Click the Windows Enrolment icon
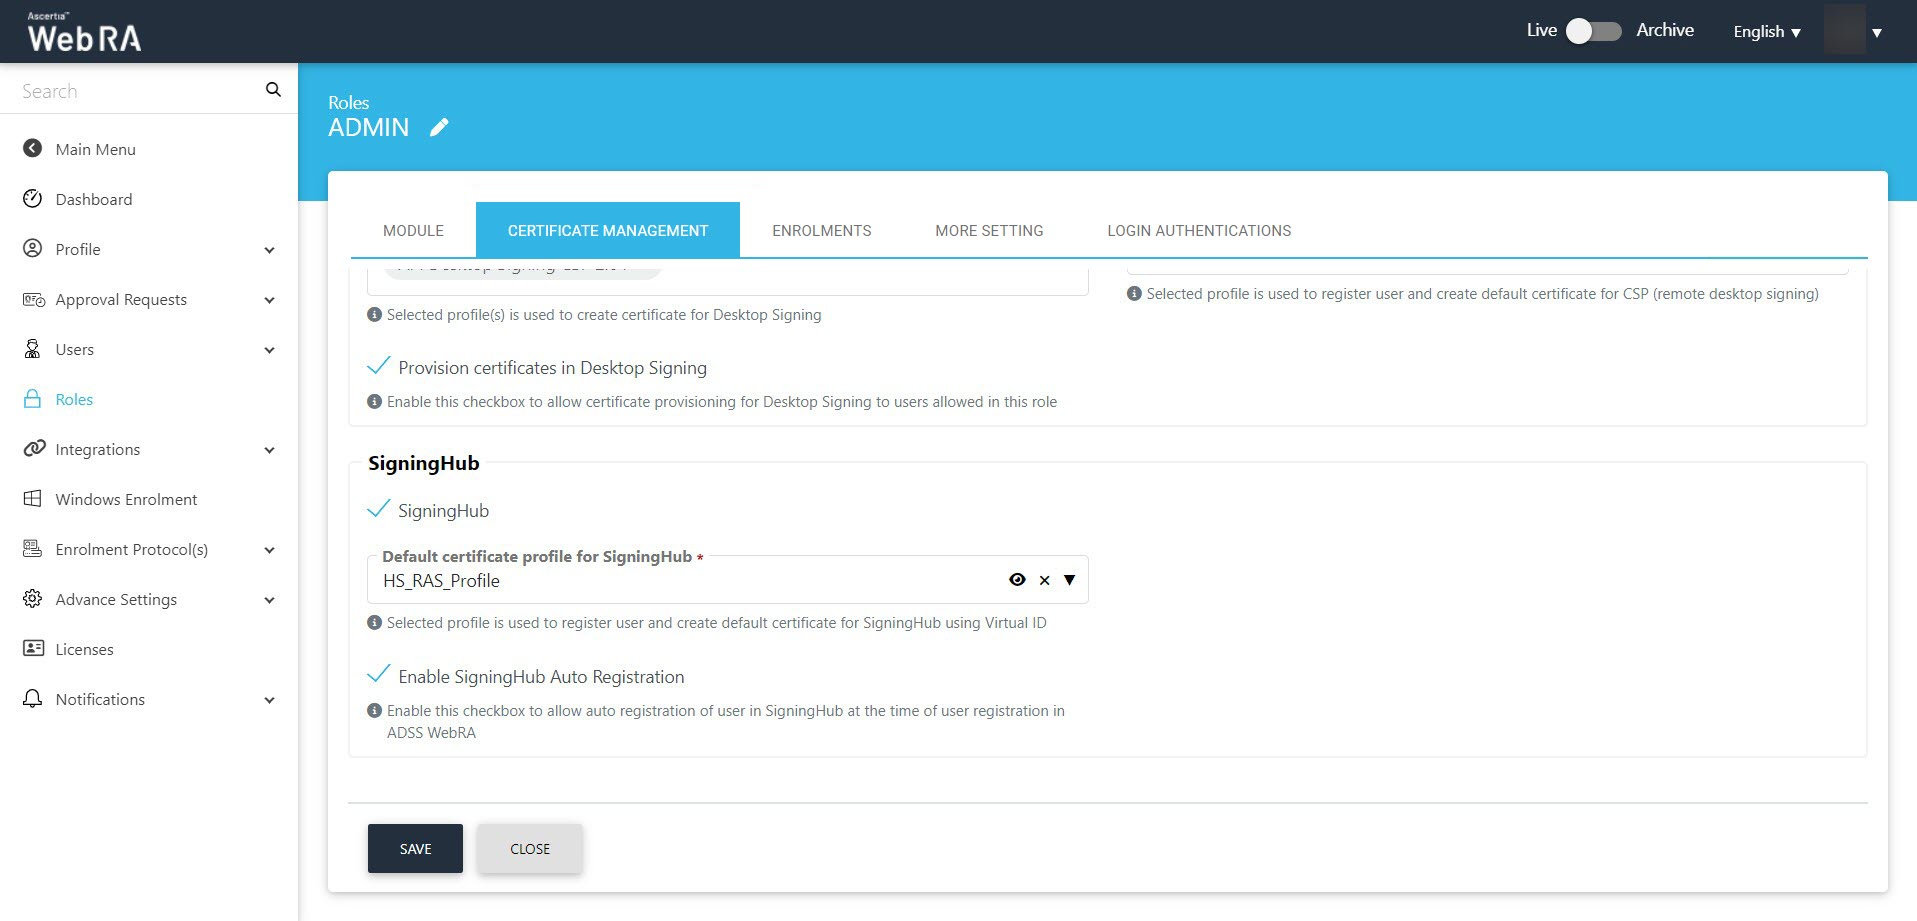The height and width of the screenshot is (921, 1917). point(33,499)
